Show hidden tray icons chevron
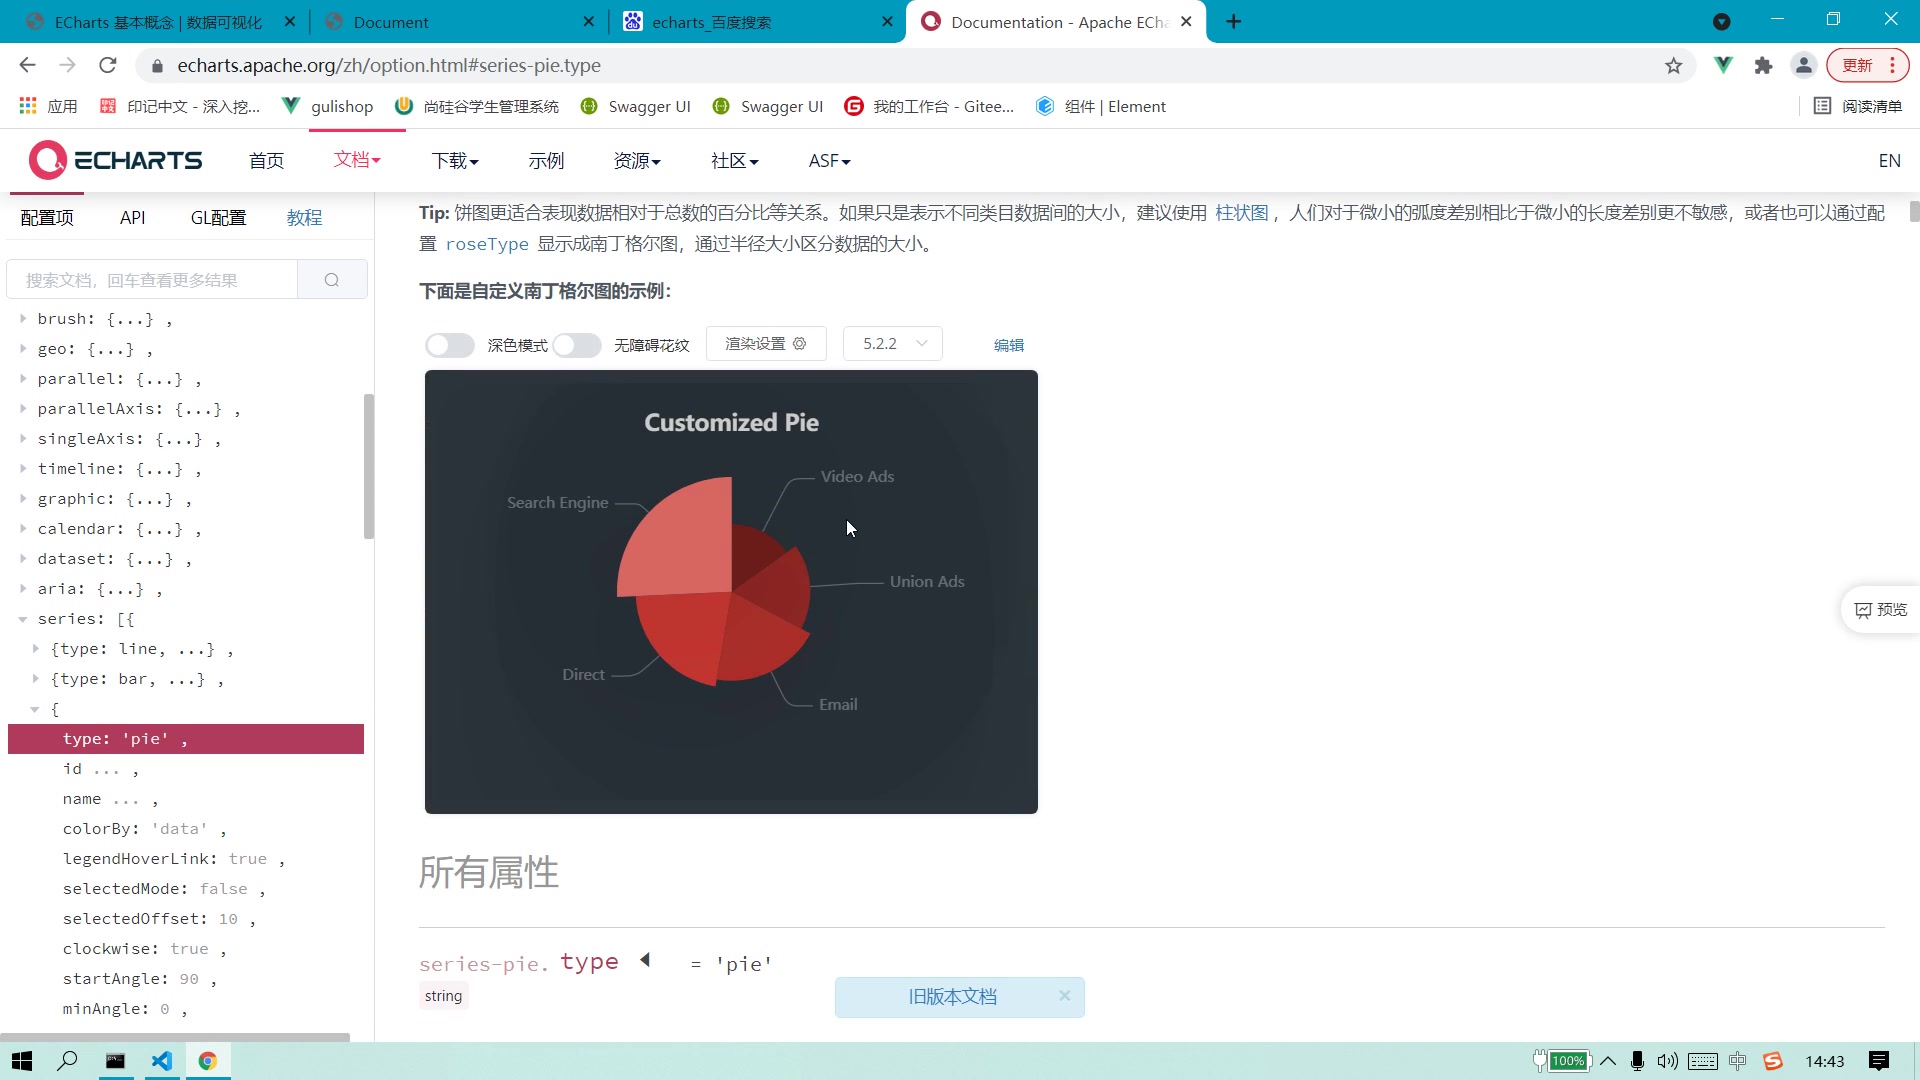This screenshot has width=1920, height=1080. (1608, 1061)
